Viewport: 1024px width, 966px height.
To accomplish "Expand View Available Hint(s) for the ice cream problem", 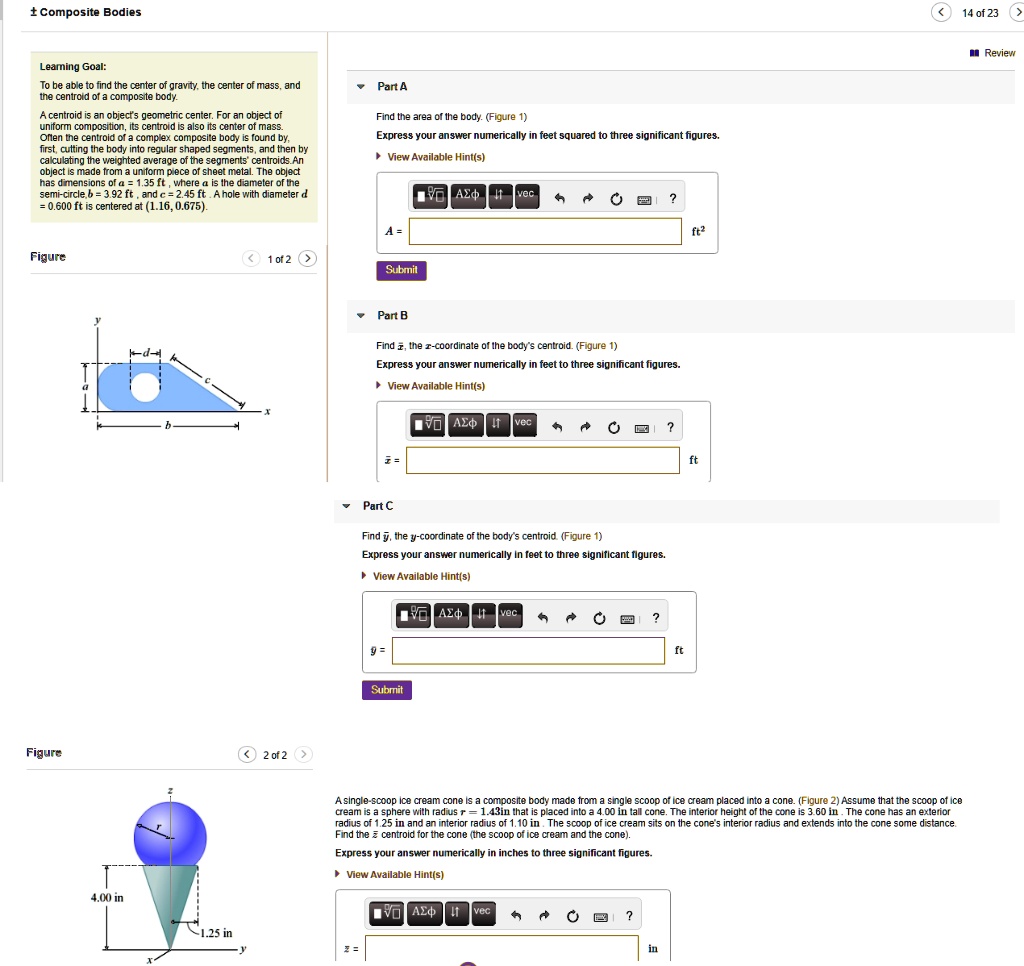I will [395, 873].
